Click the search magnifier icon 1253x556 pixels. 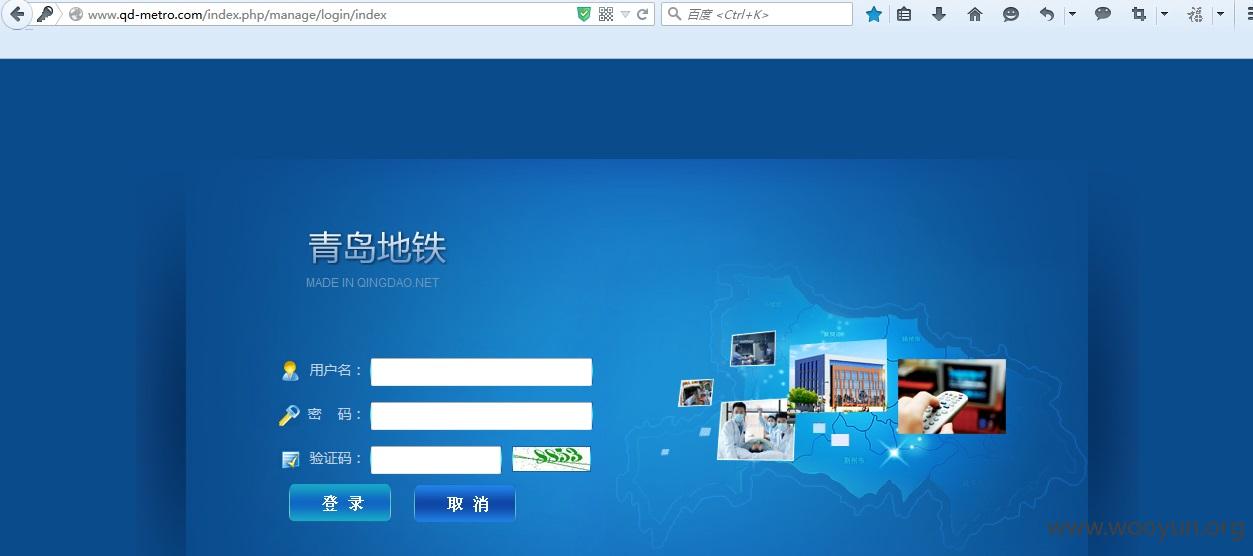(674, 14)
